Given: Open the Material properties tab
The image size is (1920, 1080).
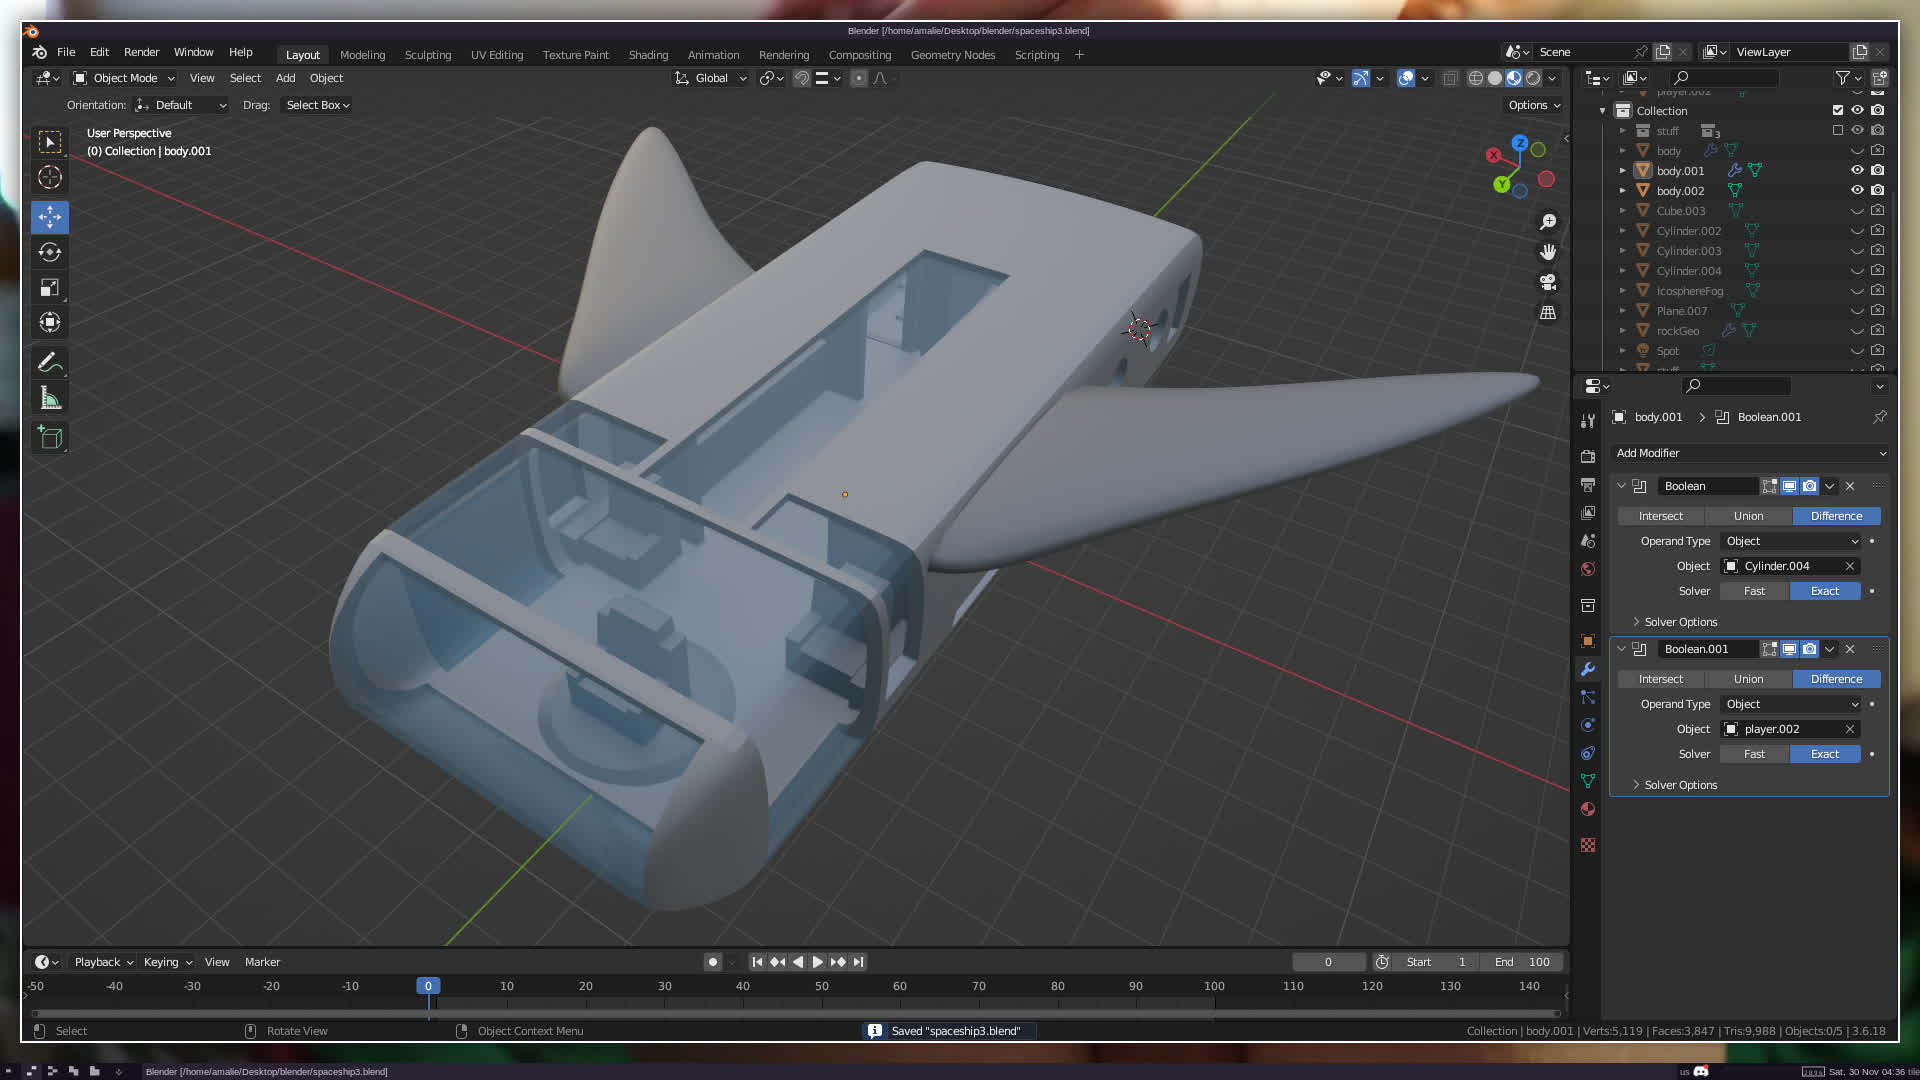Looking at the screenshot, I should [x=1588, y=809].
